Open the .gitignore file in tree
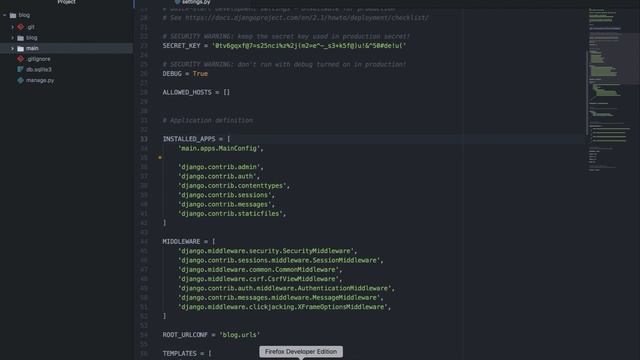The height and width of the screenshot is (360, 640). coord(38,59)
